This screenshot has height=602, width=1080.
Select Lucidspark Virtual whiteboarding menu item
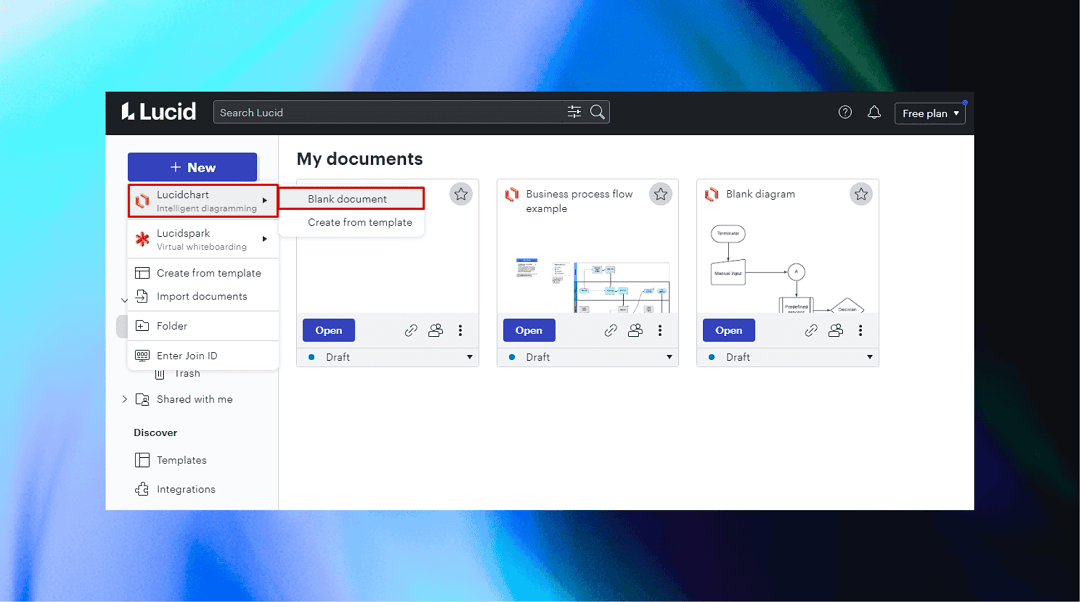pos(203,239)
